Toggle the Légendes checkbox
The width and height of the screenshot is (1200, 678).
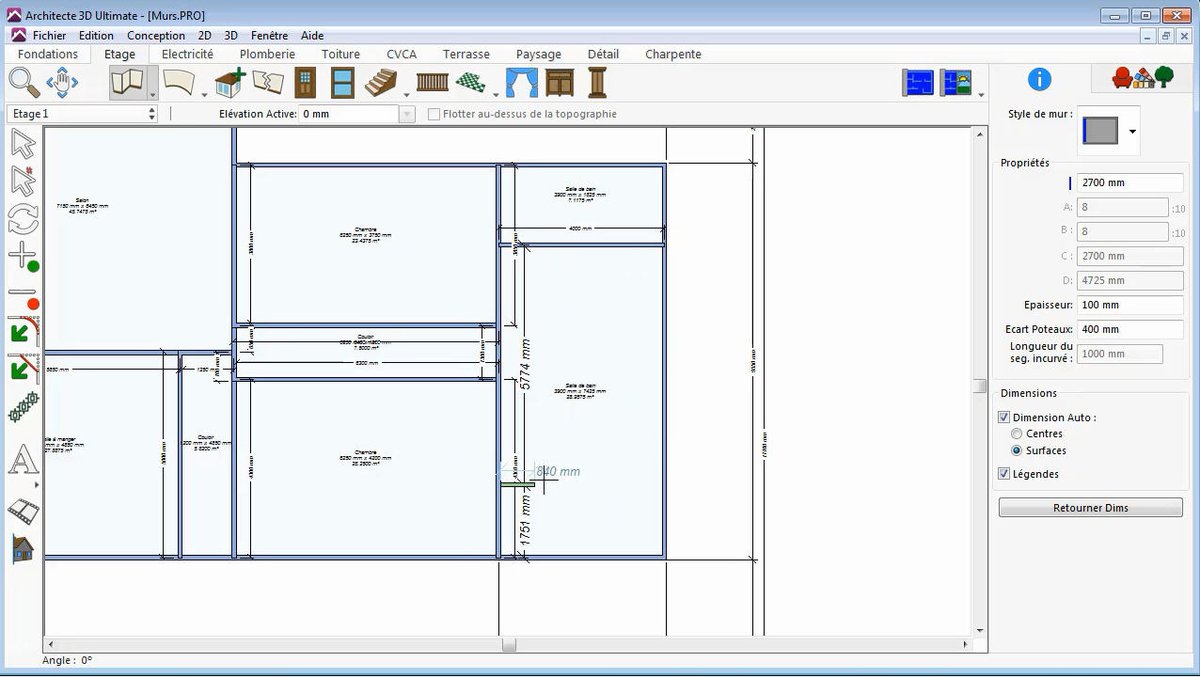pos(1004,474)
